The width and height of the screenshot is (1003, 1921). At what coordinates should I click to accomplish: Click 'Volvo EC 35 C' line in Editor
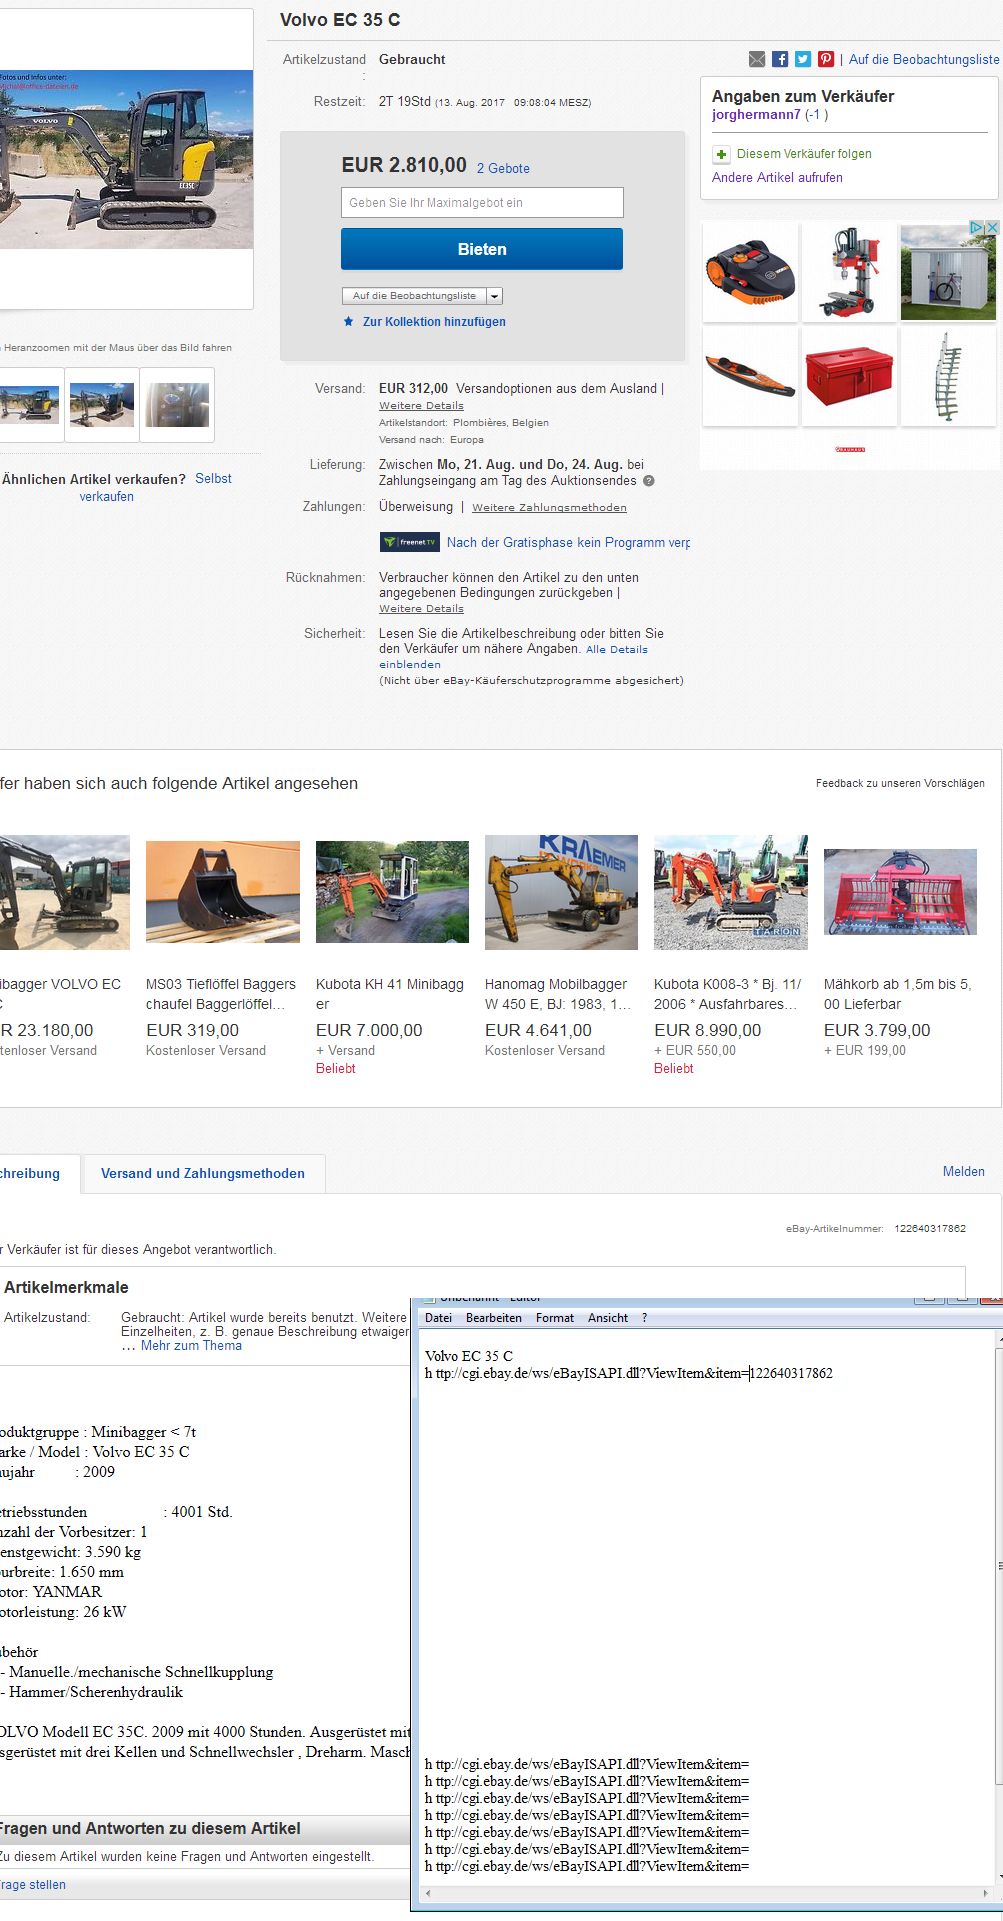point(469,1356)
